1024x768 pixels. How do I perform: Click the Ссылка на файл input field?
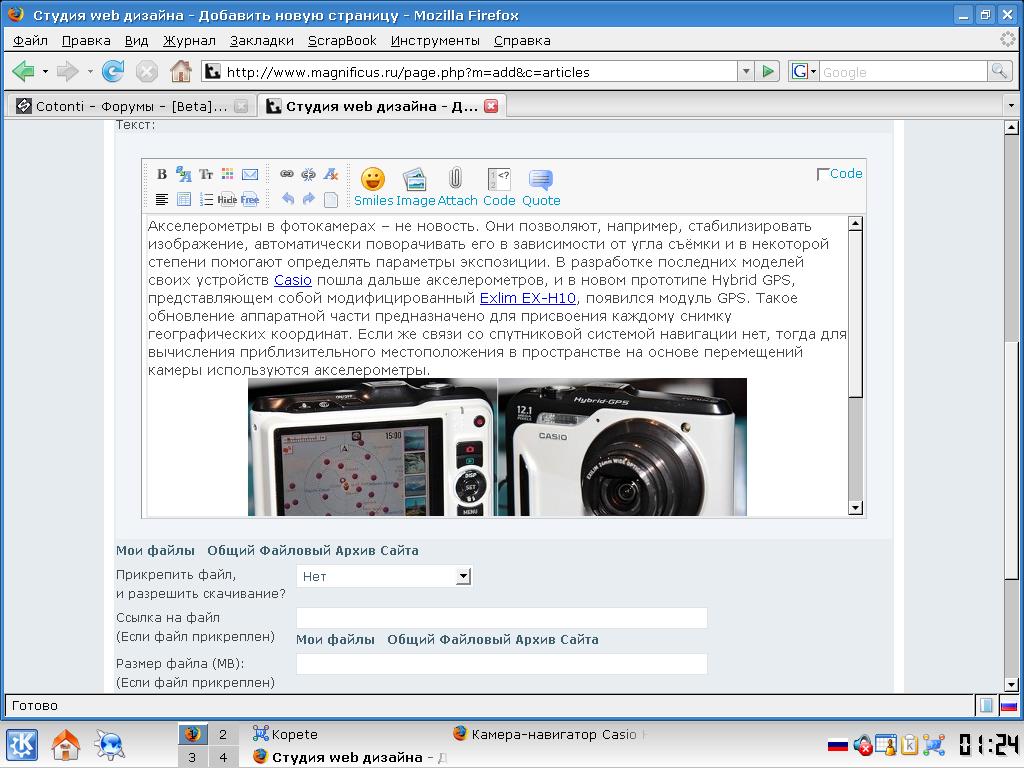[x=501, y=618]
